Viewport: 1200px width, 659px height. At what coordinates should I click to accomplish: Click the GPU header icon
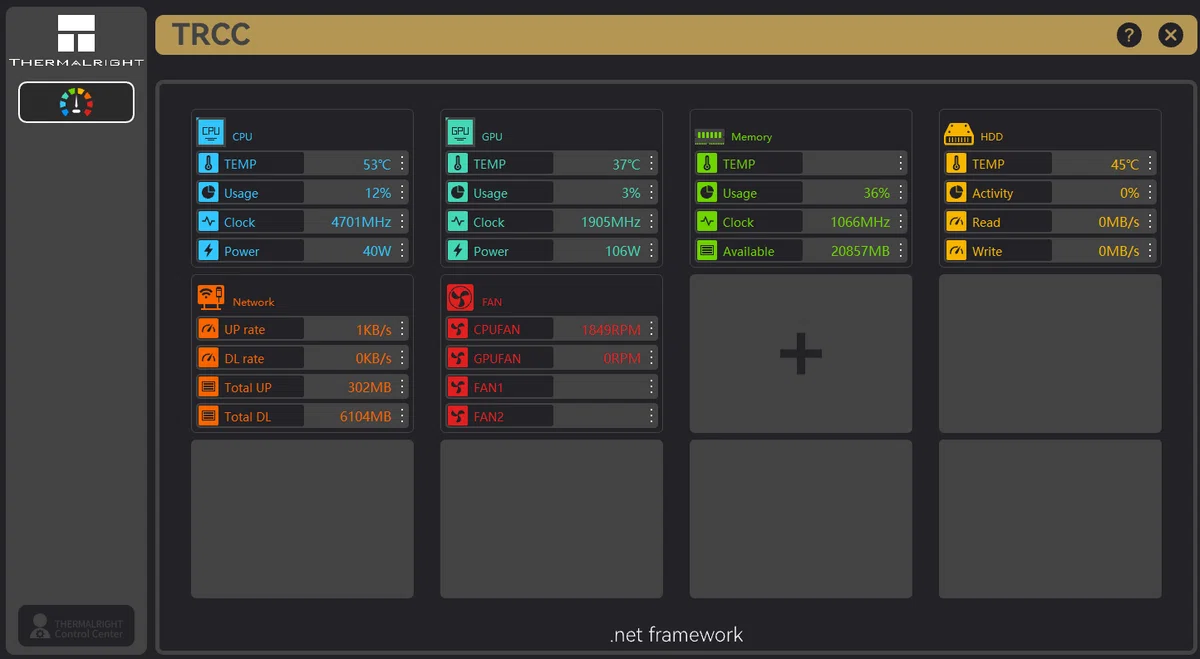pyautogui.click(x=460, y=132)
